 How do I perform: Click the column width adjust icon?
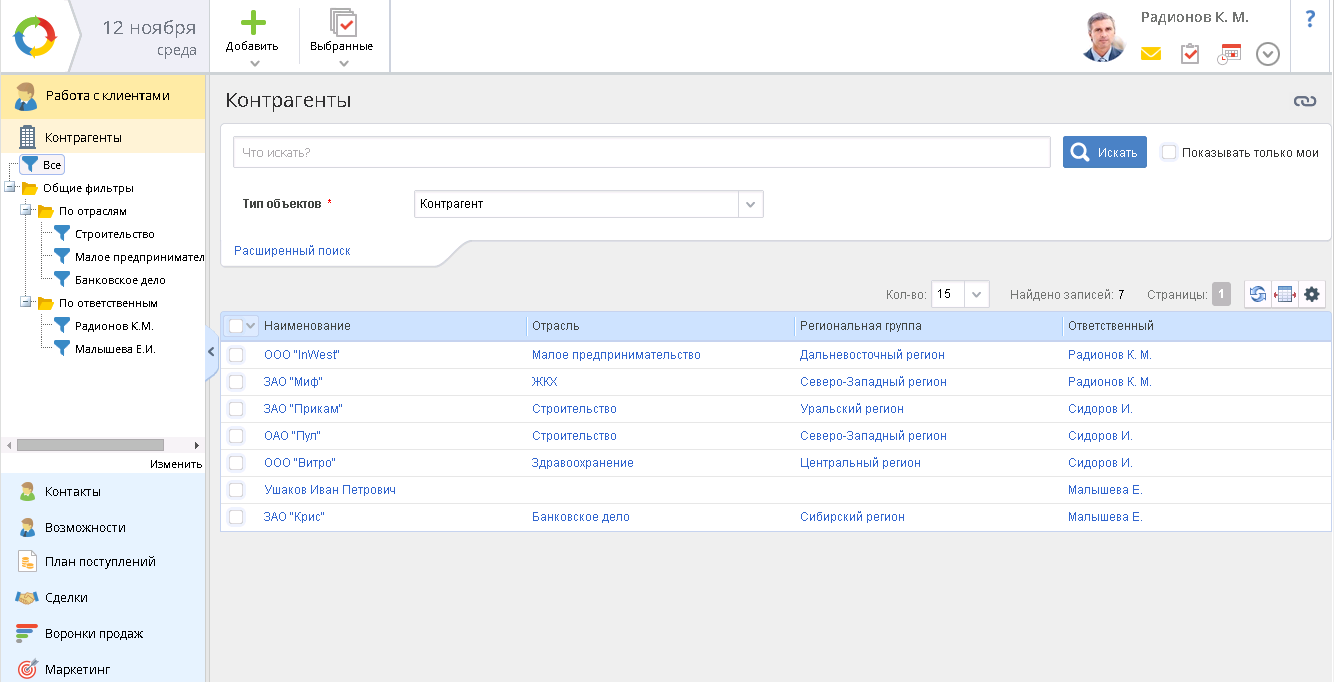pos(1285,294)
